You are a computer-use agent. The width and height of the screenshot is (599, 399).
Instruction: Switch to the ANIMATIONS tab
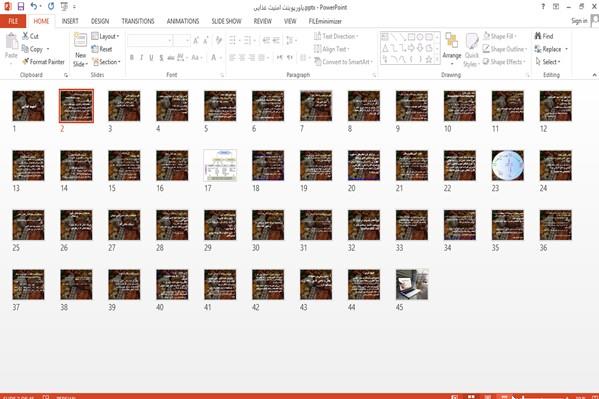183,21
